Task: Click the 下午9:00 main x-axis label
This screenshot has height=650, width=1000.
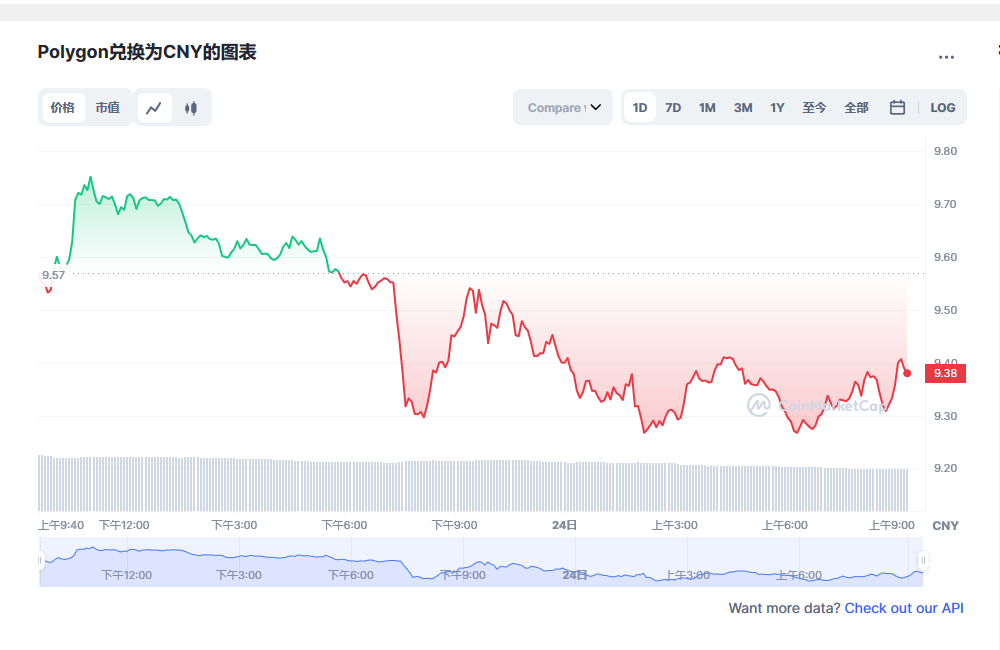Action: coord(455,525)
